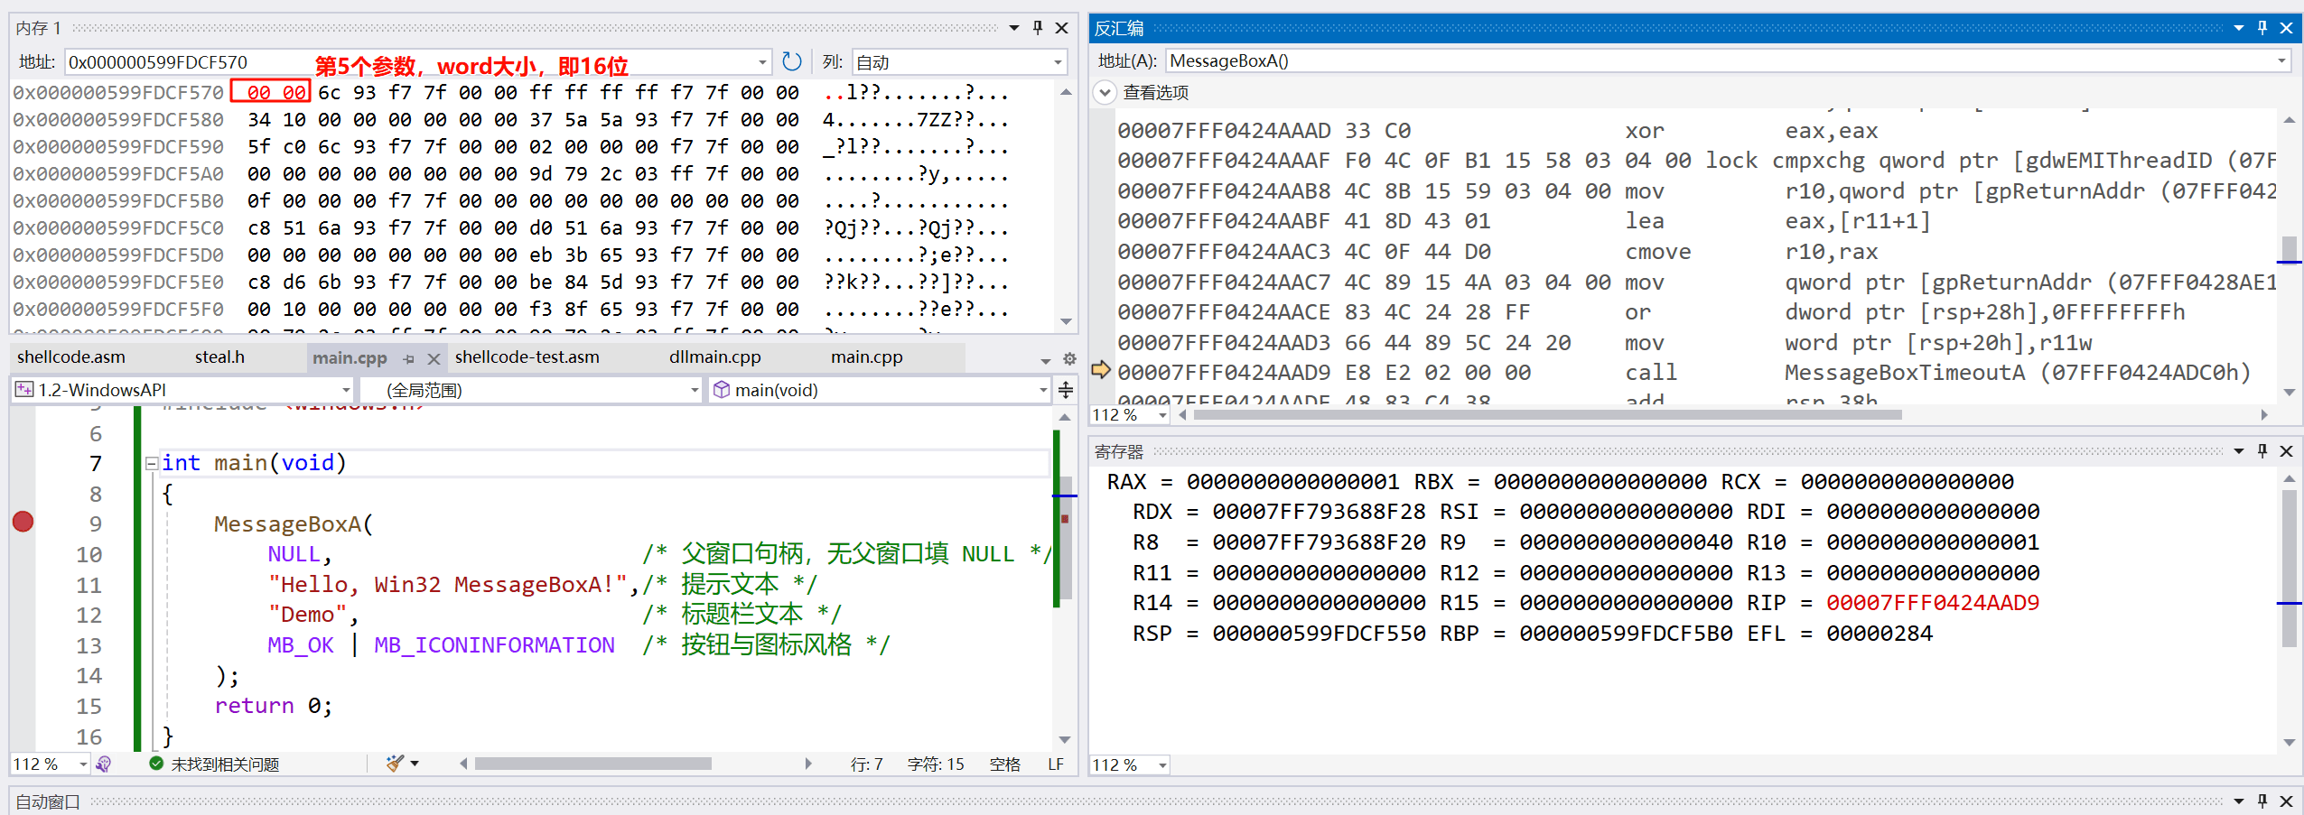This screenshot has width=2304, height=815.
Task: Click the code cleanup broom icon
Action: [x=395, y=764]
